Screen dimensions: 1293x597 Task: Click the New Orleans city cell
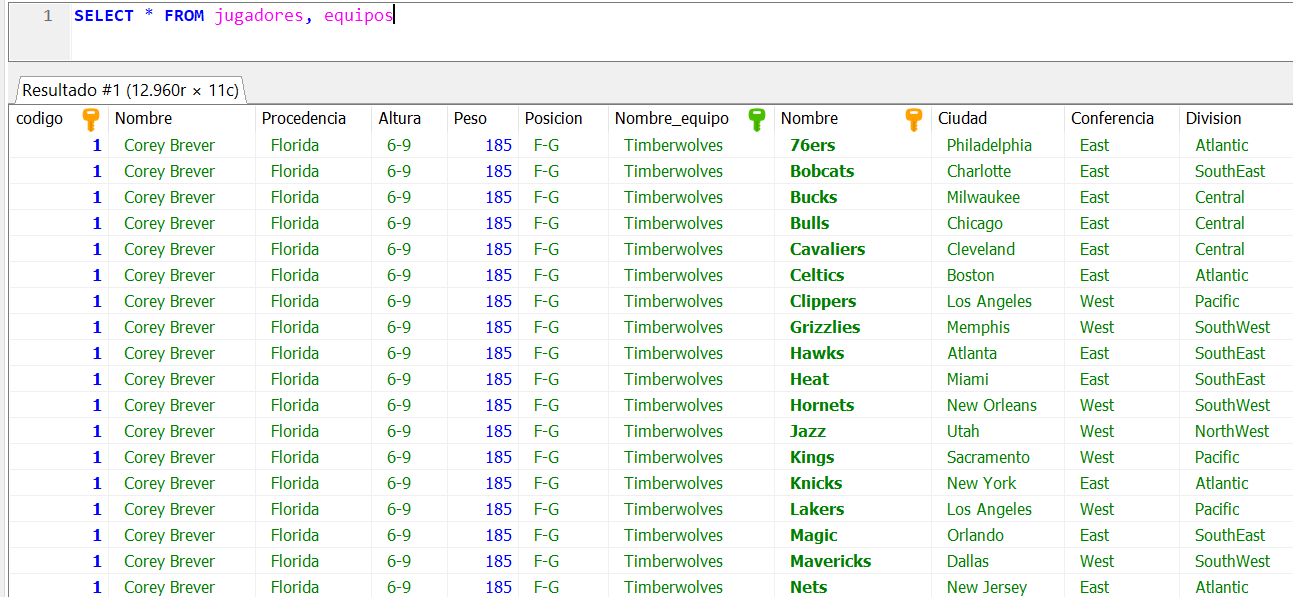pyautogui.click(x=992, y=405)
